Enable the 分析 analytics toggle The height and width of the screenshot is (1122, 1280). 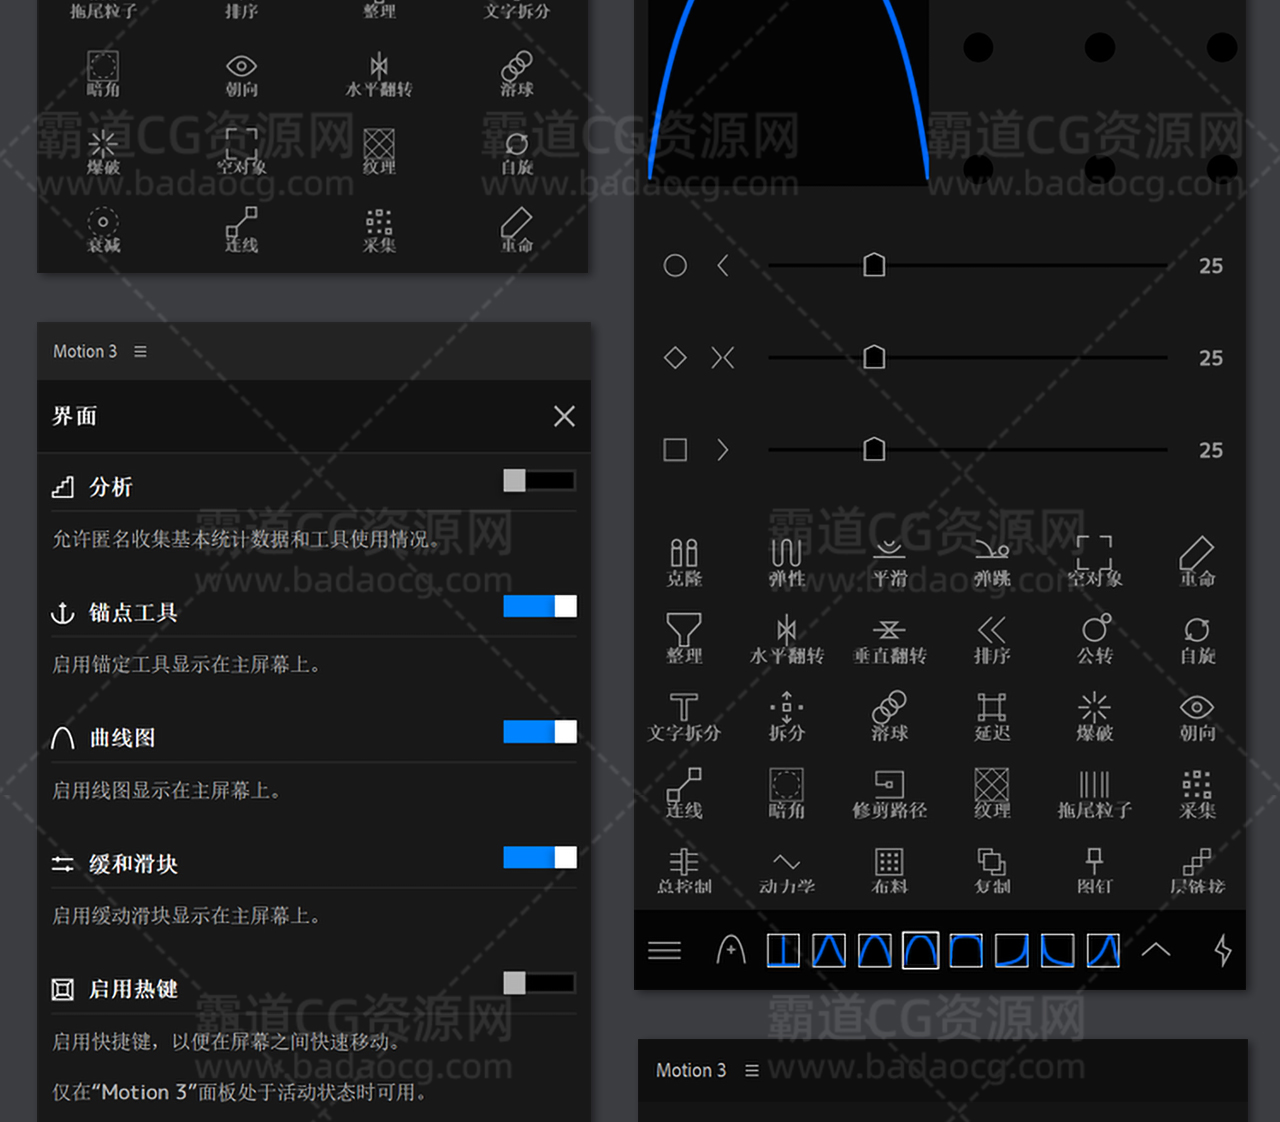click(x=539, y=481)
